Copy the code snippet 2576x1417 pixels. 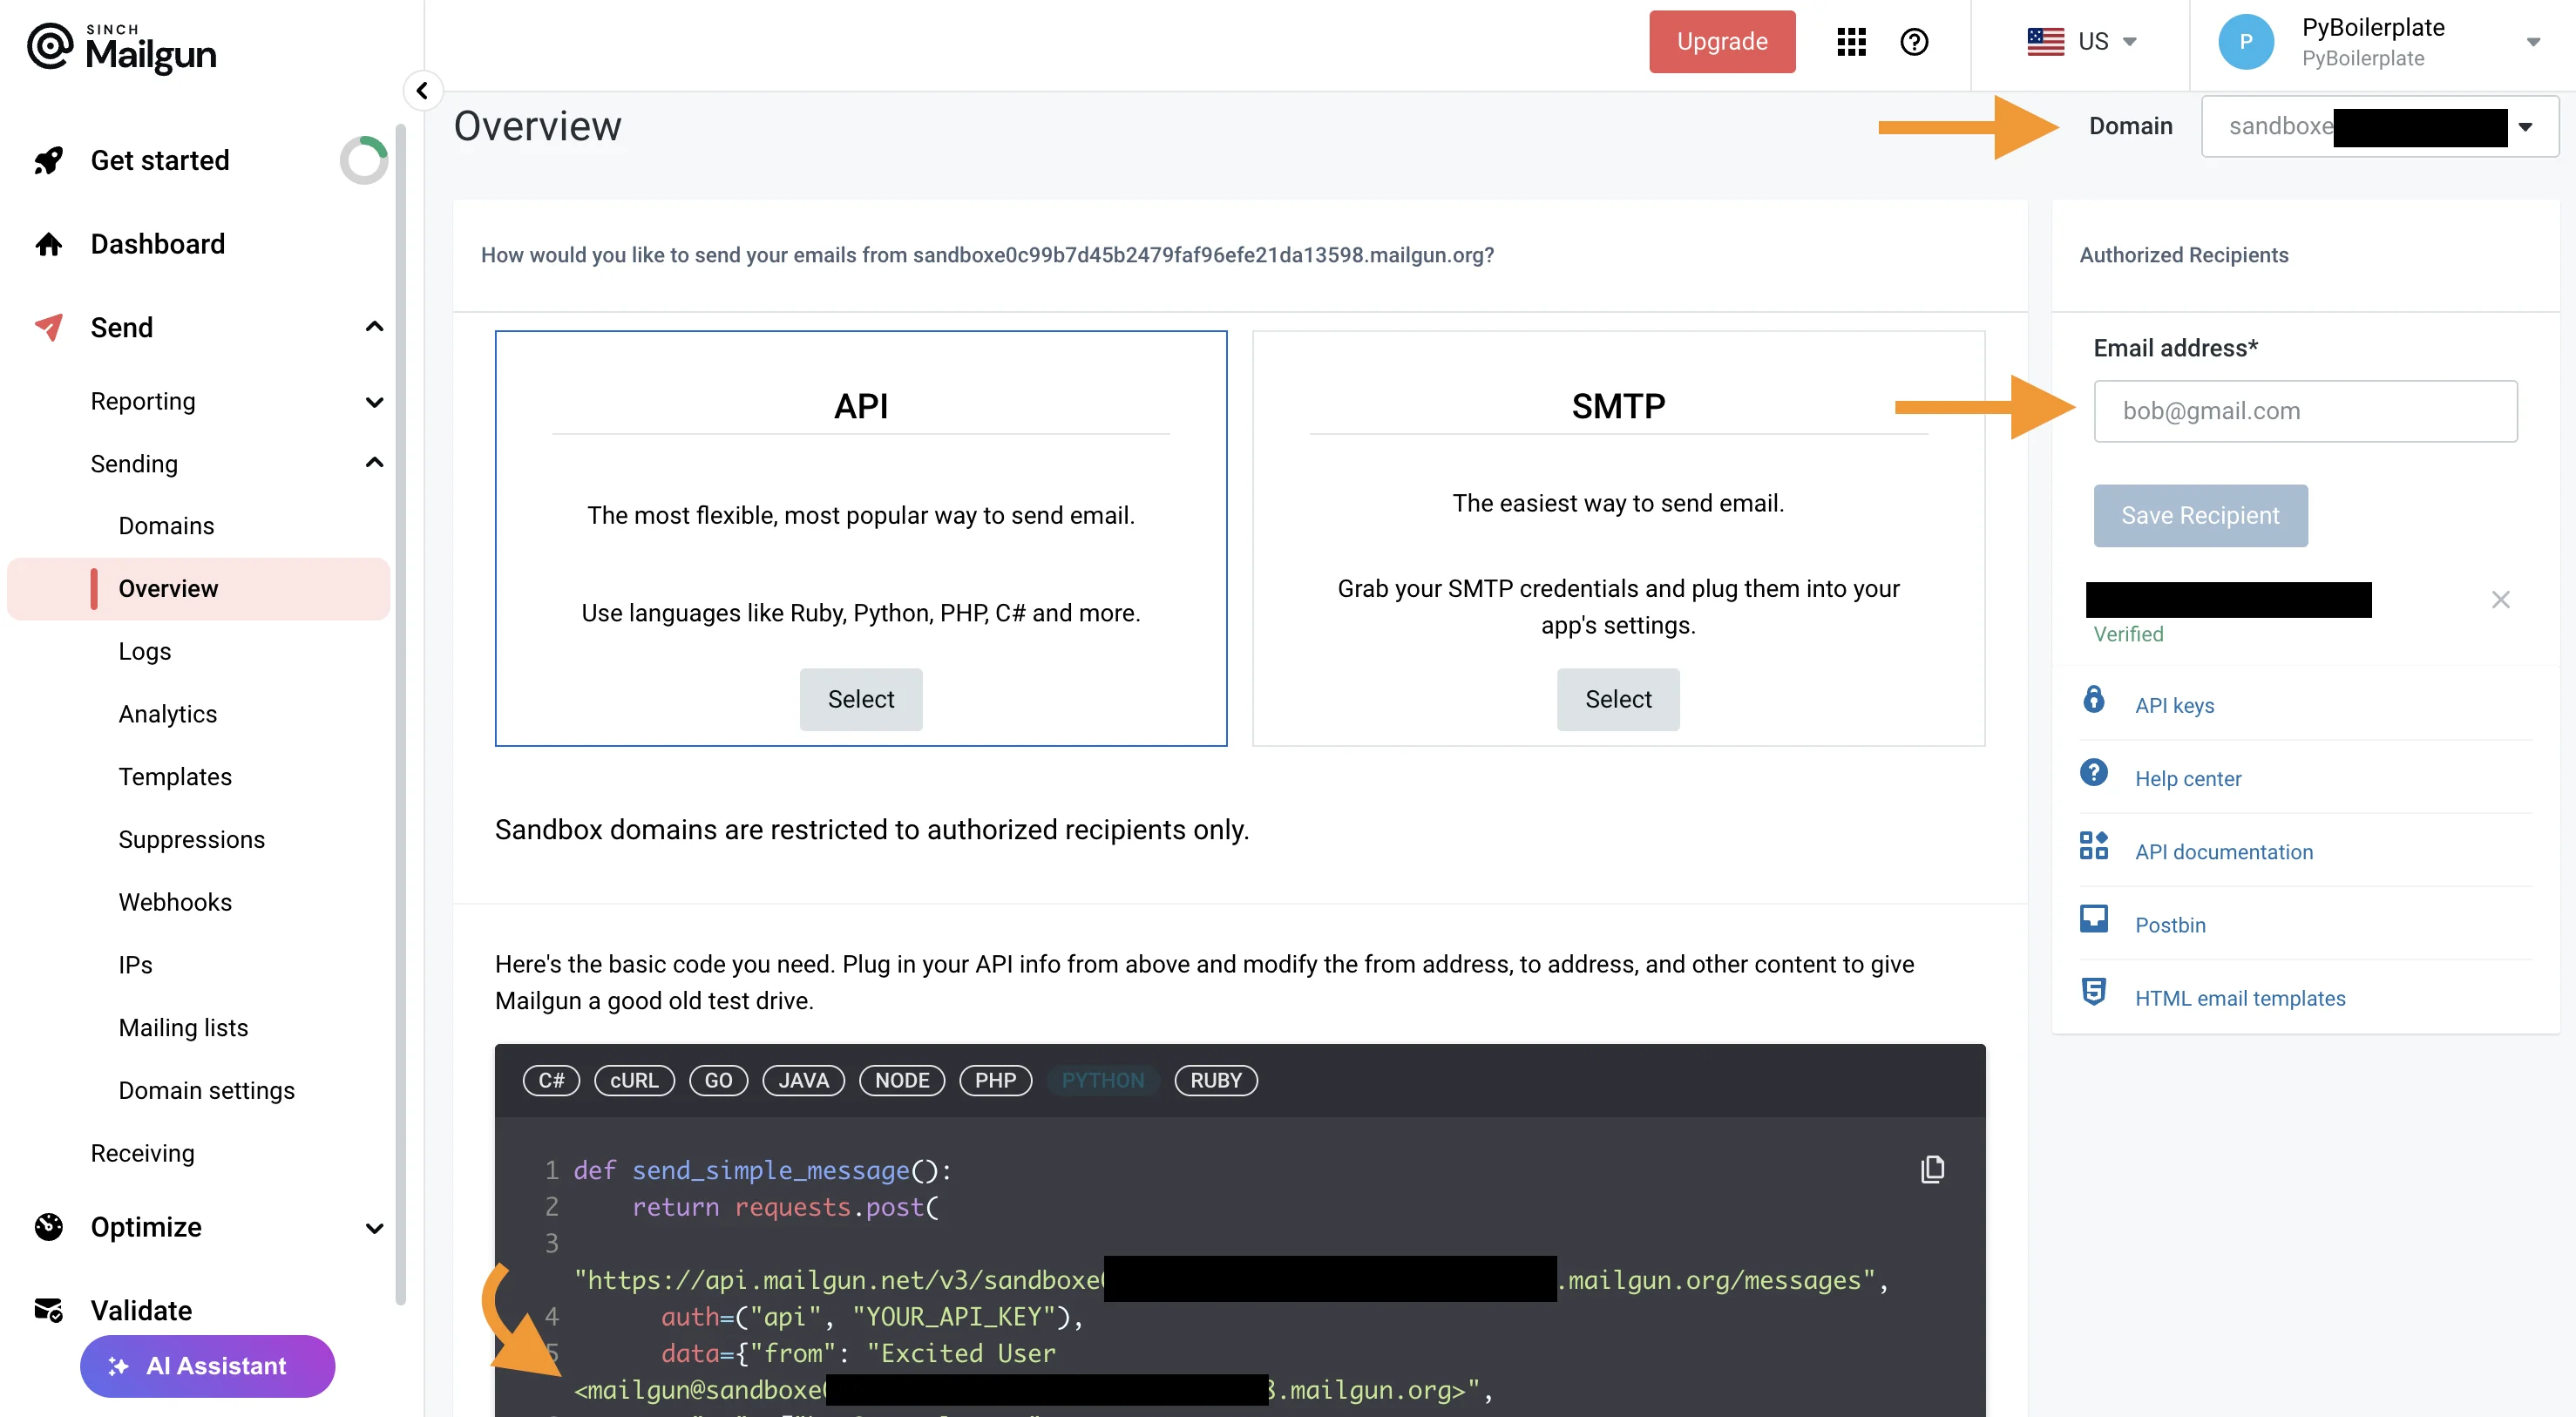pos(1931,1168)
